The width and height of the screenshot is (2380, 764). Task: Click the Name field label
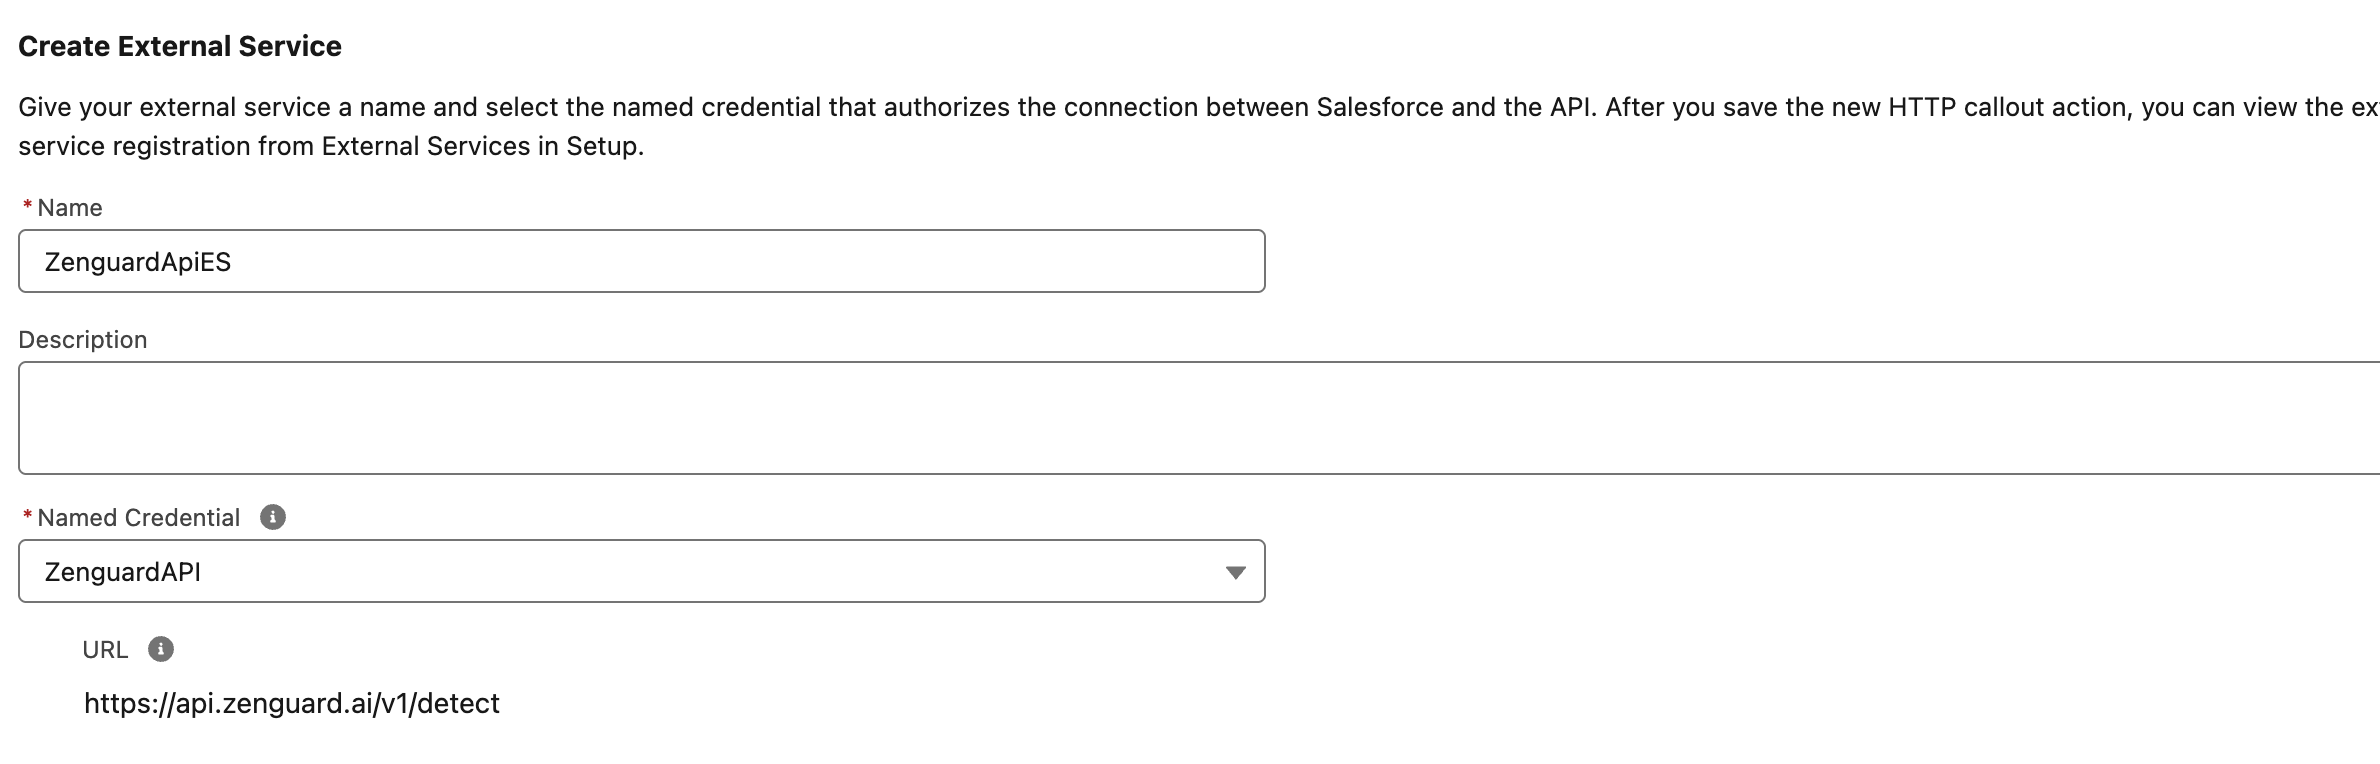click(70, 208)
